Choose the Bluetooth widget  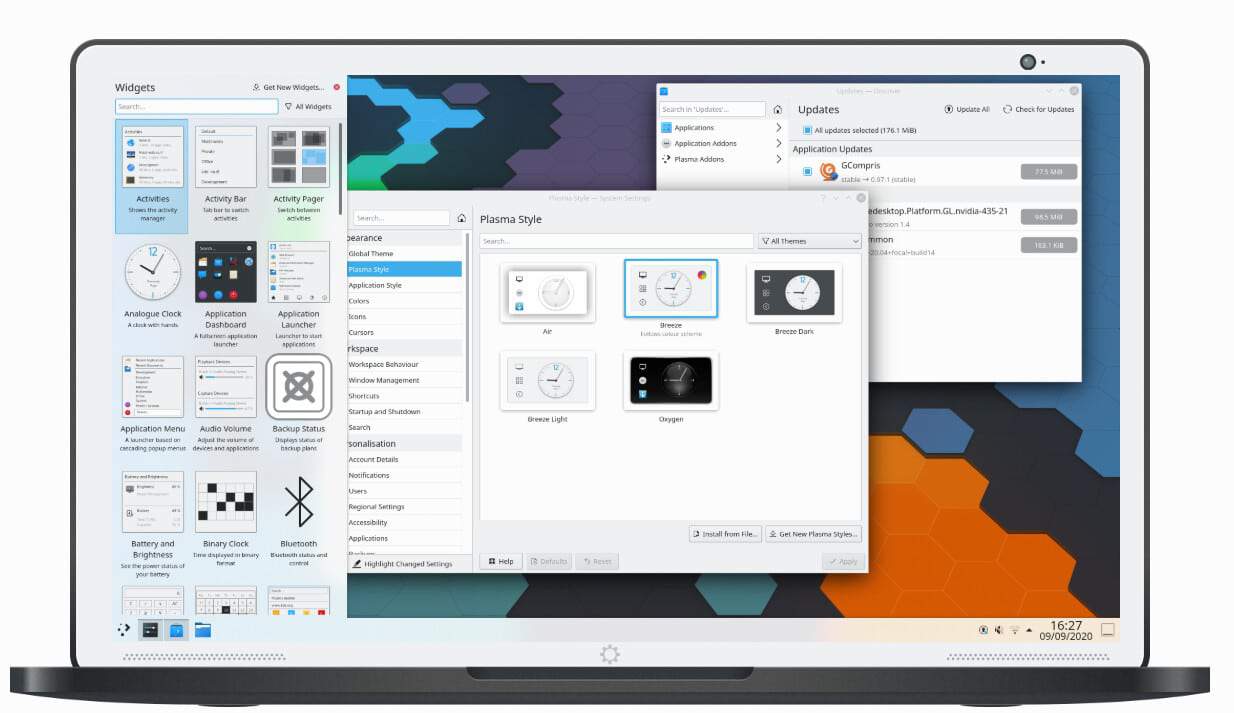point(298,517)
